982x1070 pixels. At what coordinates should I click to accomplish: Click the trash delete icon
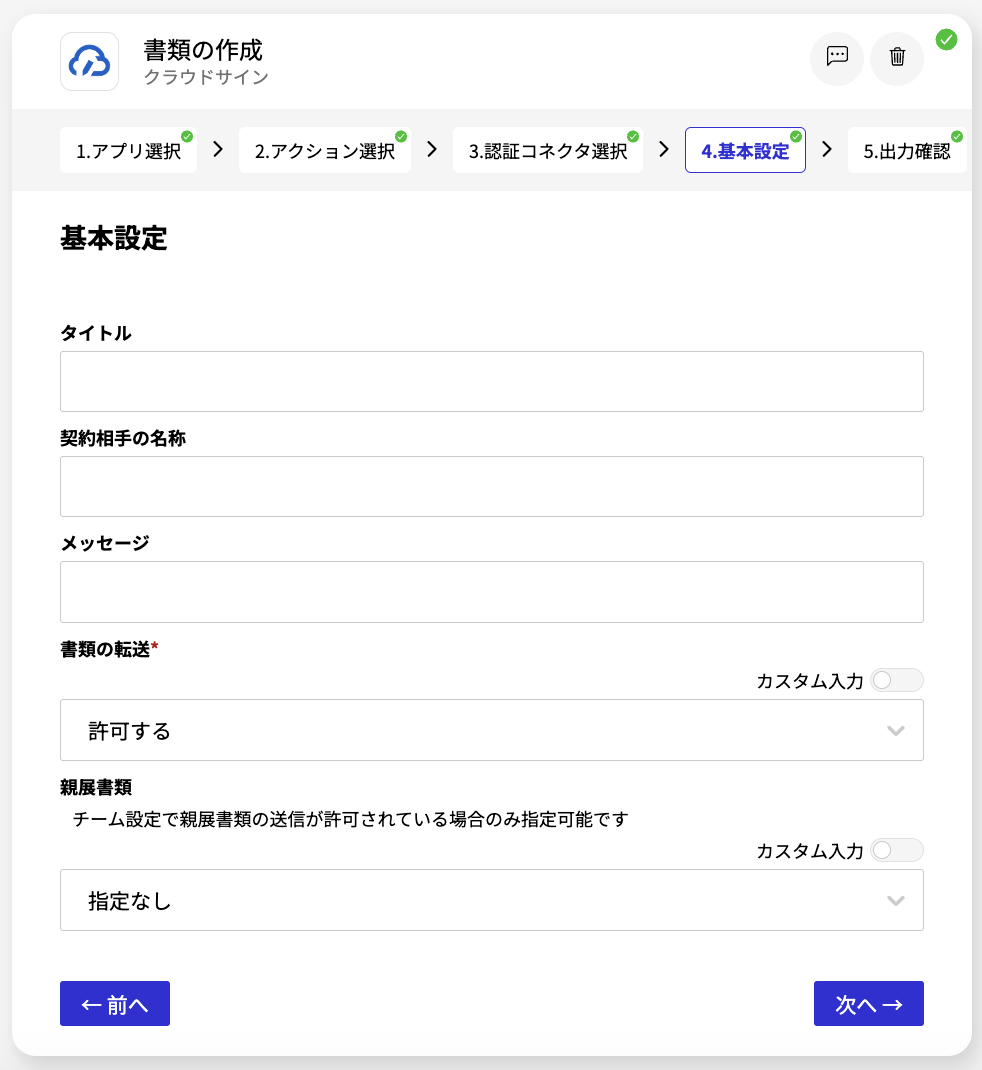[897, 58]
